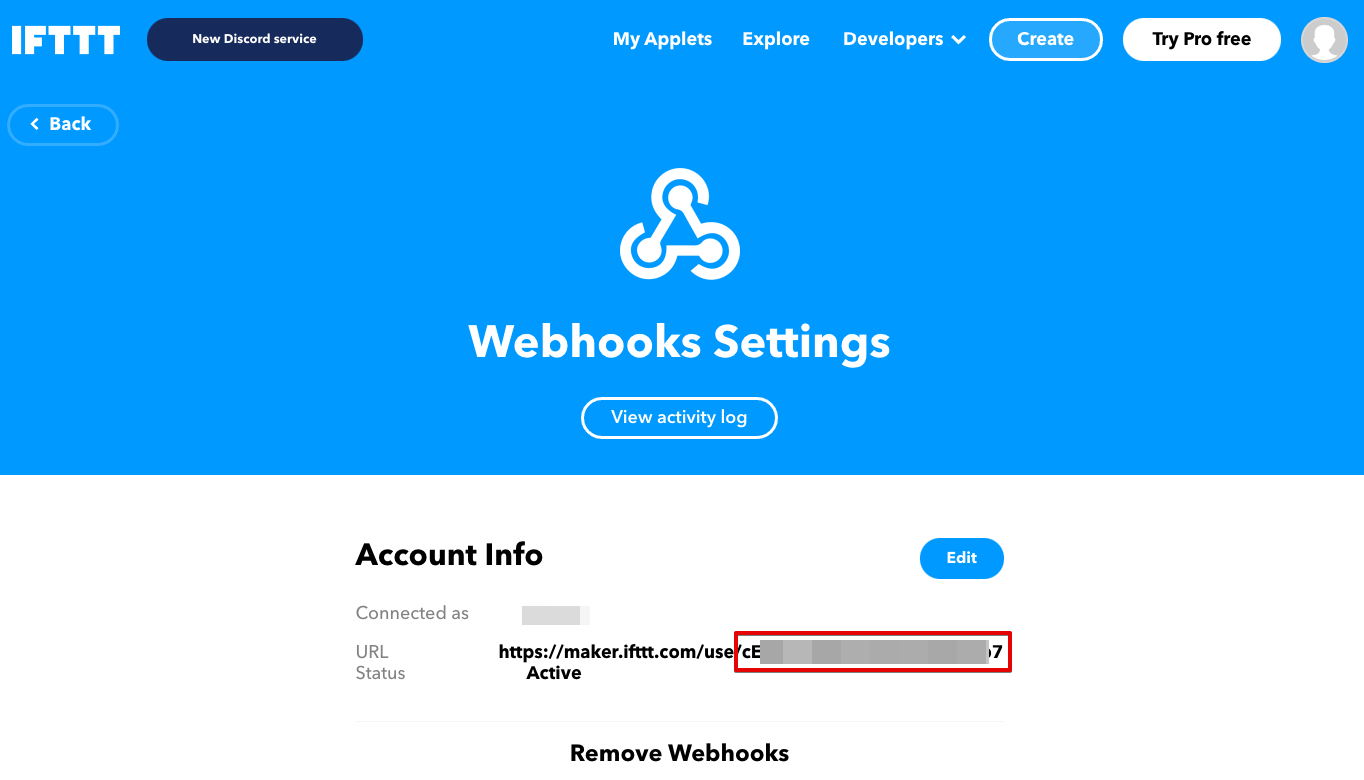Viewport: 1364px width, 780px height.
Task: Click Try Pro free button
Action: [1202, 39]
